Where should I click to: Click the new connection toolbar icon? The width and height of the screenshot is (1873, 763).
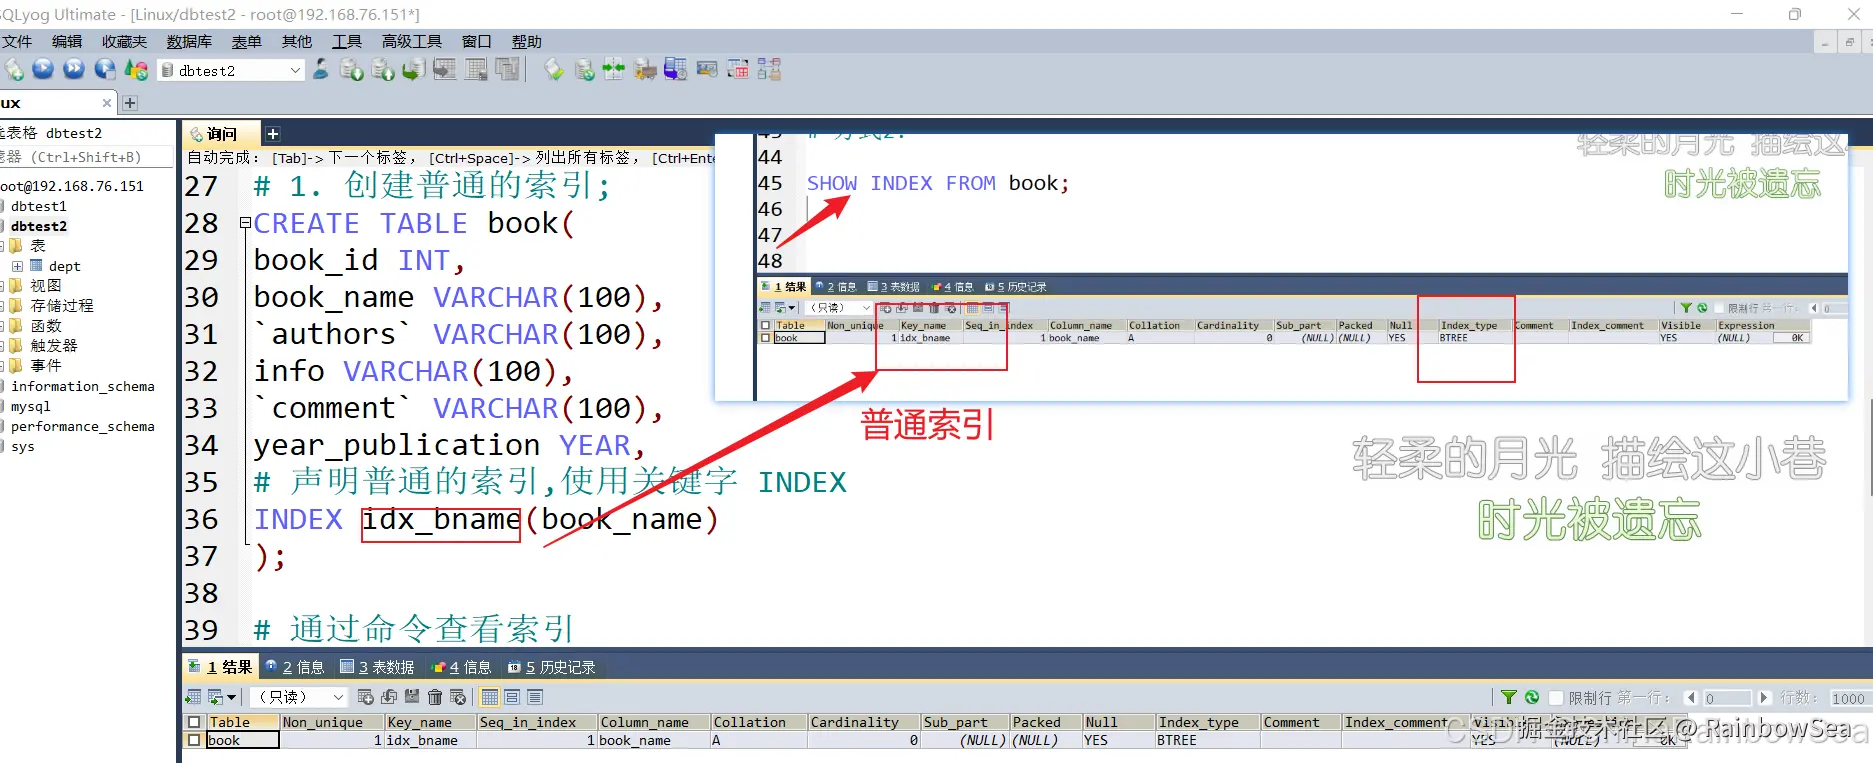14,70
